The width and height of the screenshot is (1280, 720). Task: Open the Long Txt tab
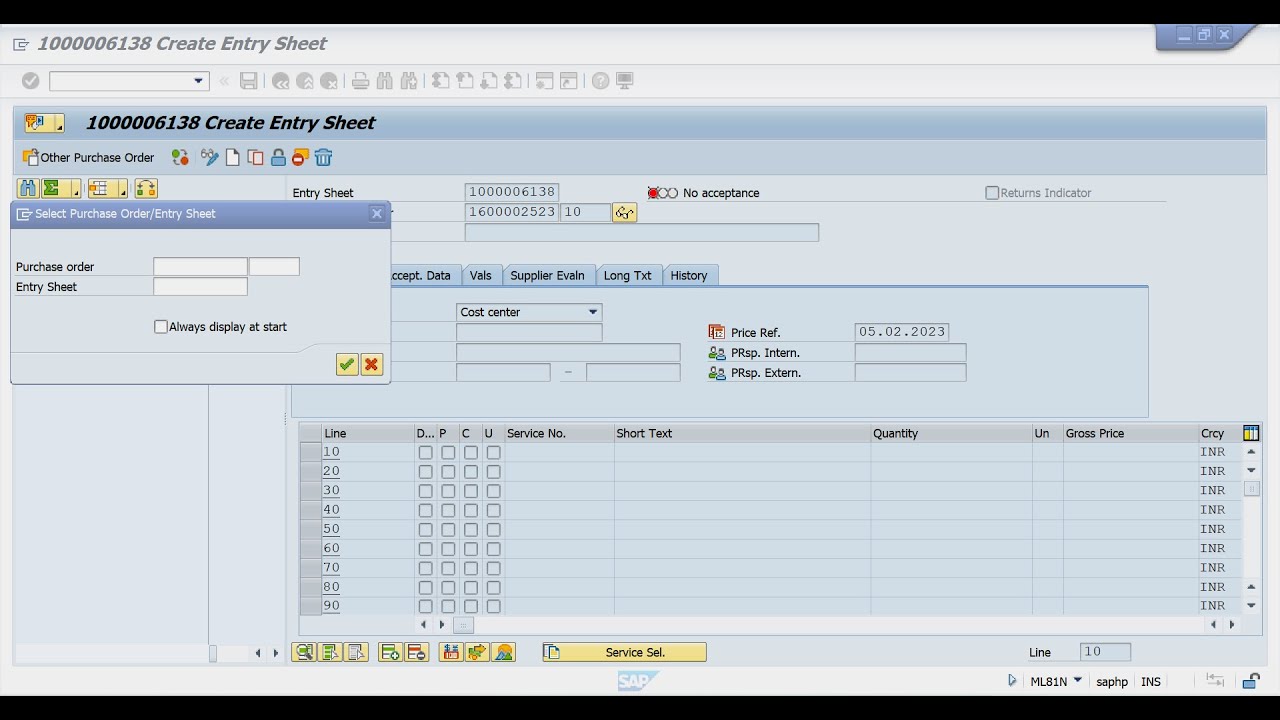coord(627,275)
